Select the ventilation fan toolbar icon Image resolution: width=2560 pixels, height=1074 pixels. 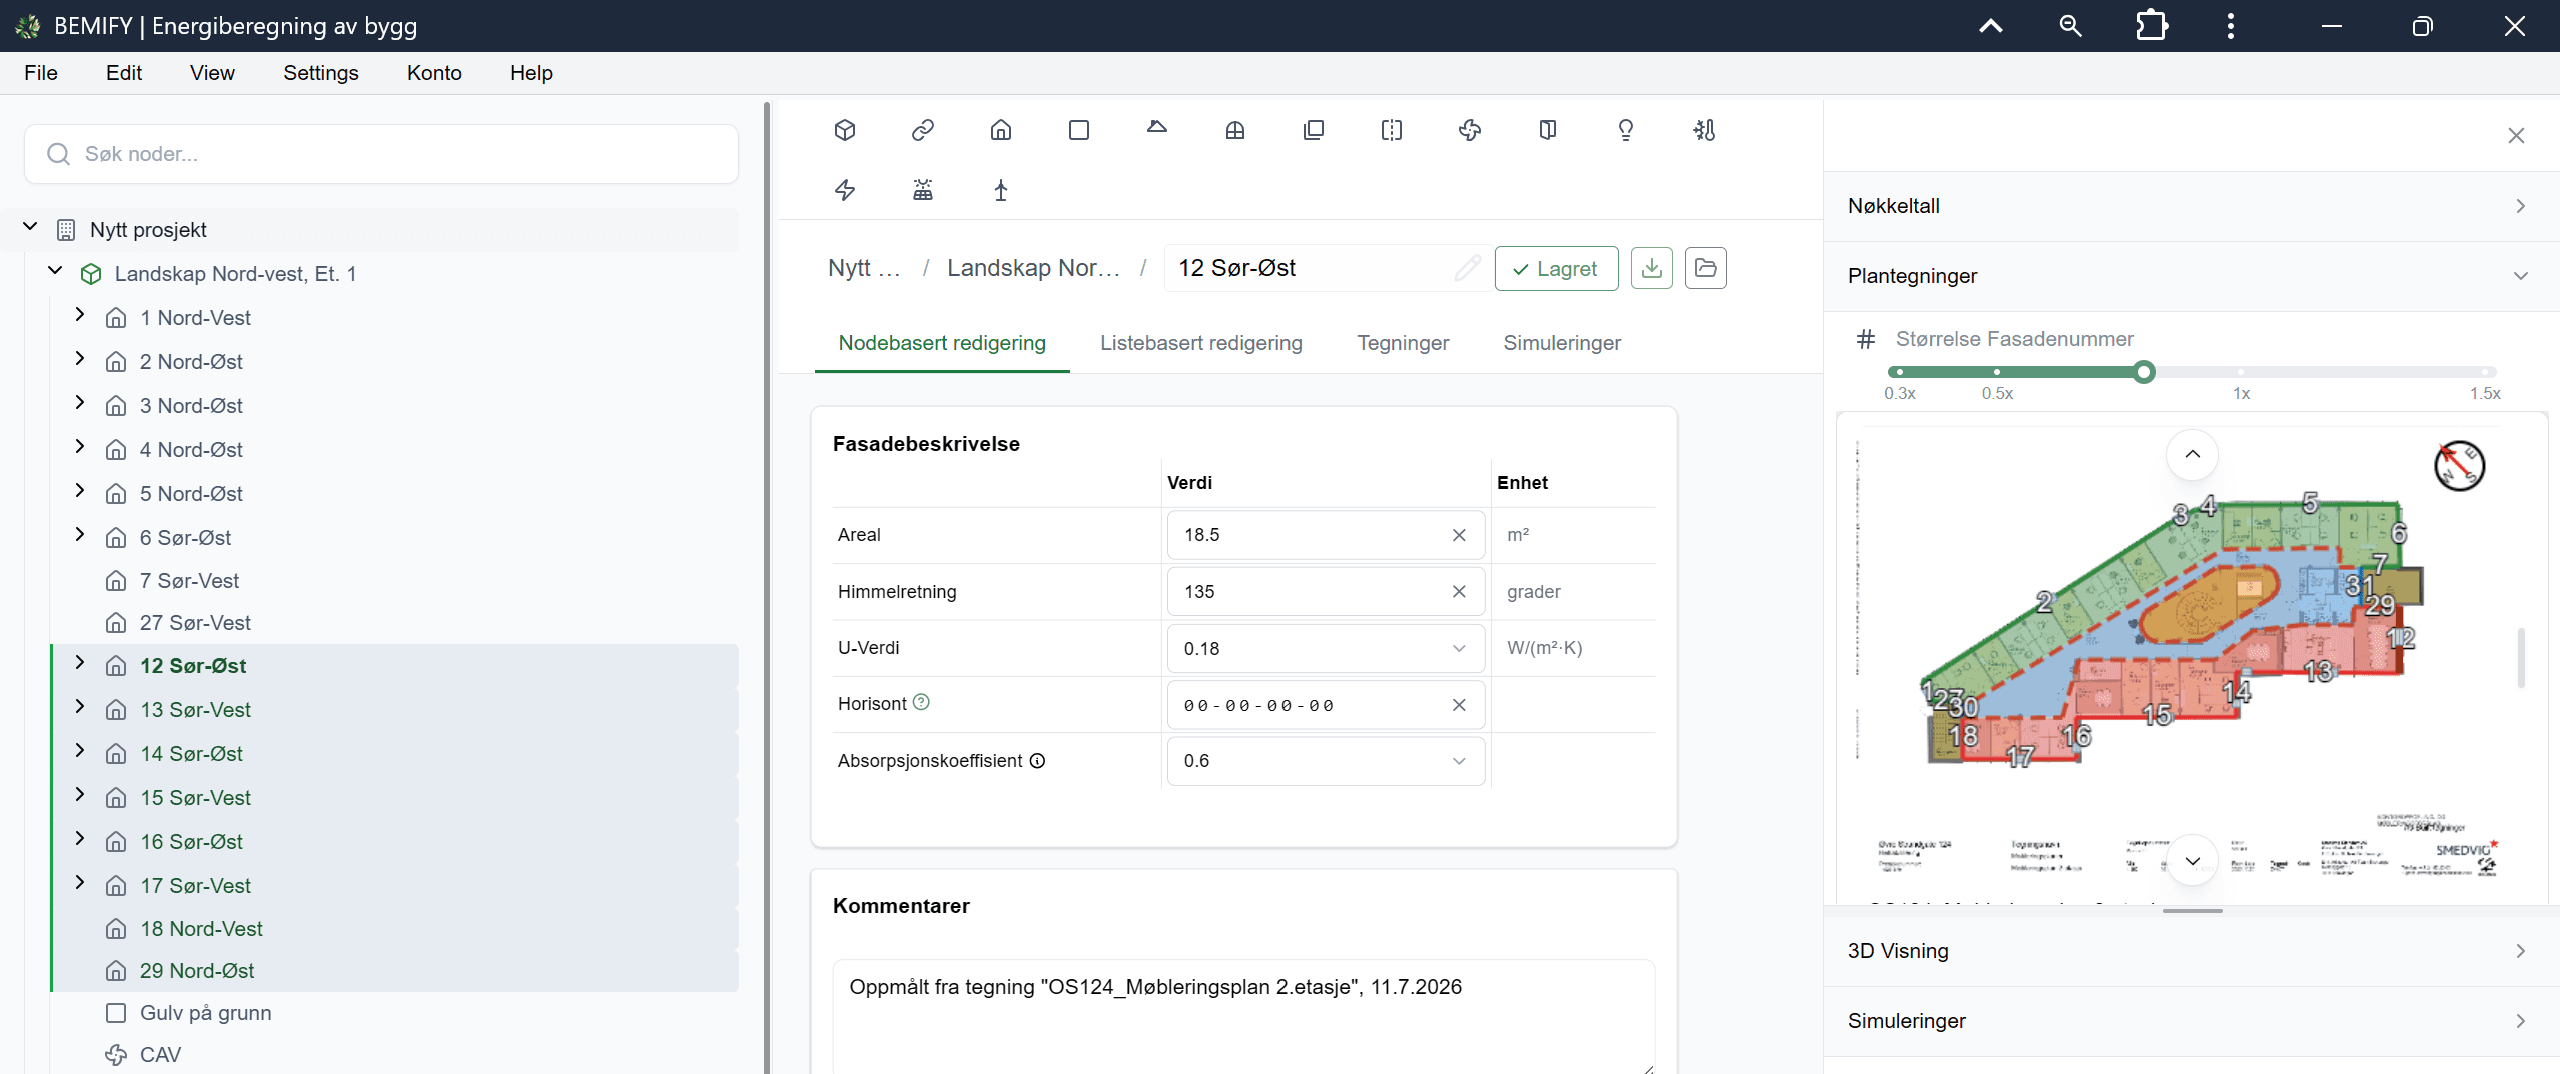[x=1470, y=130]
